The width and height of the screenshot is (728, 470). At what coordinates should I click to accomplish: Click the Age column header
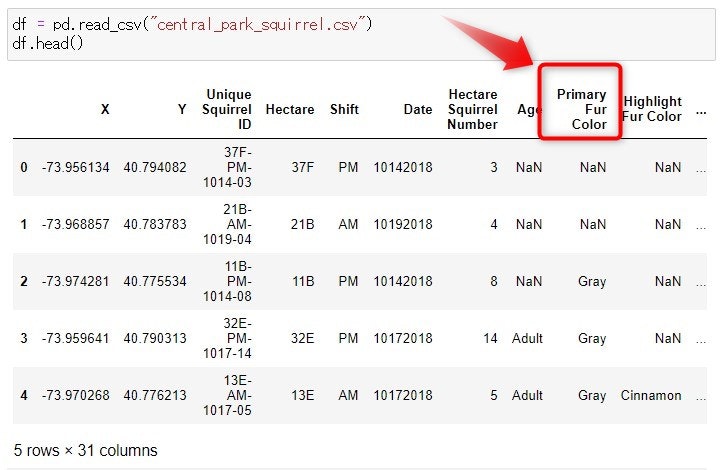click(529, 110)
